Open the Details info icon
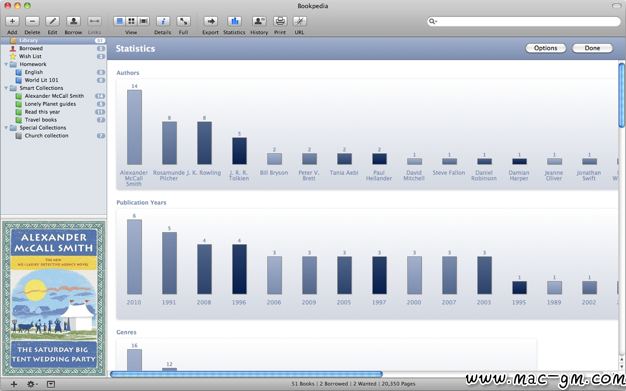The width and height of the screenshot is (626, 391). tap(163, 21)
